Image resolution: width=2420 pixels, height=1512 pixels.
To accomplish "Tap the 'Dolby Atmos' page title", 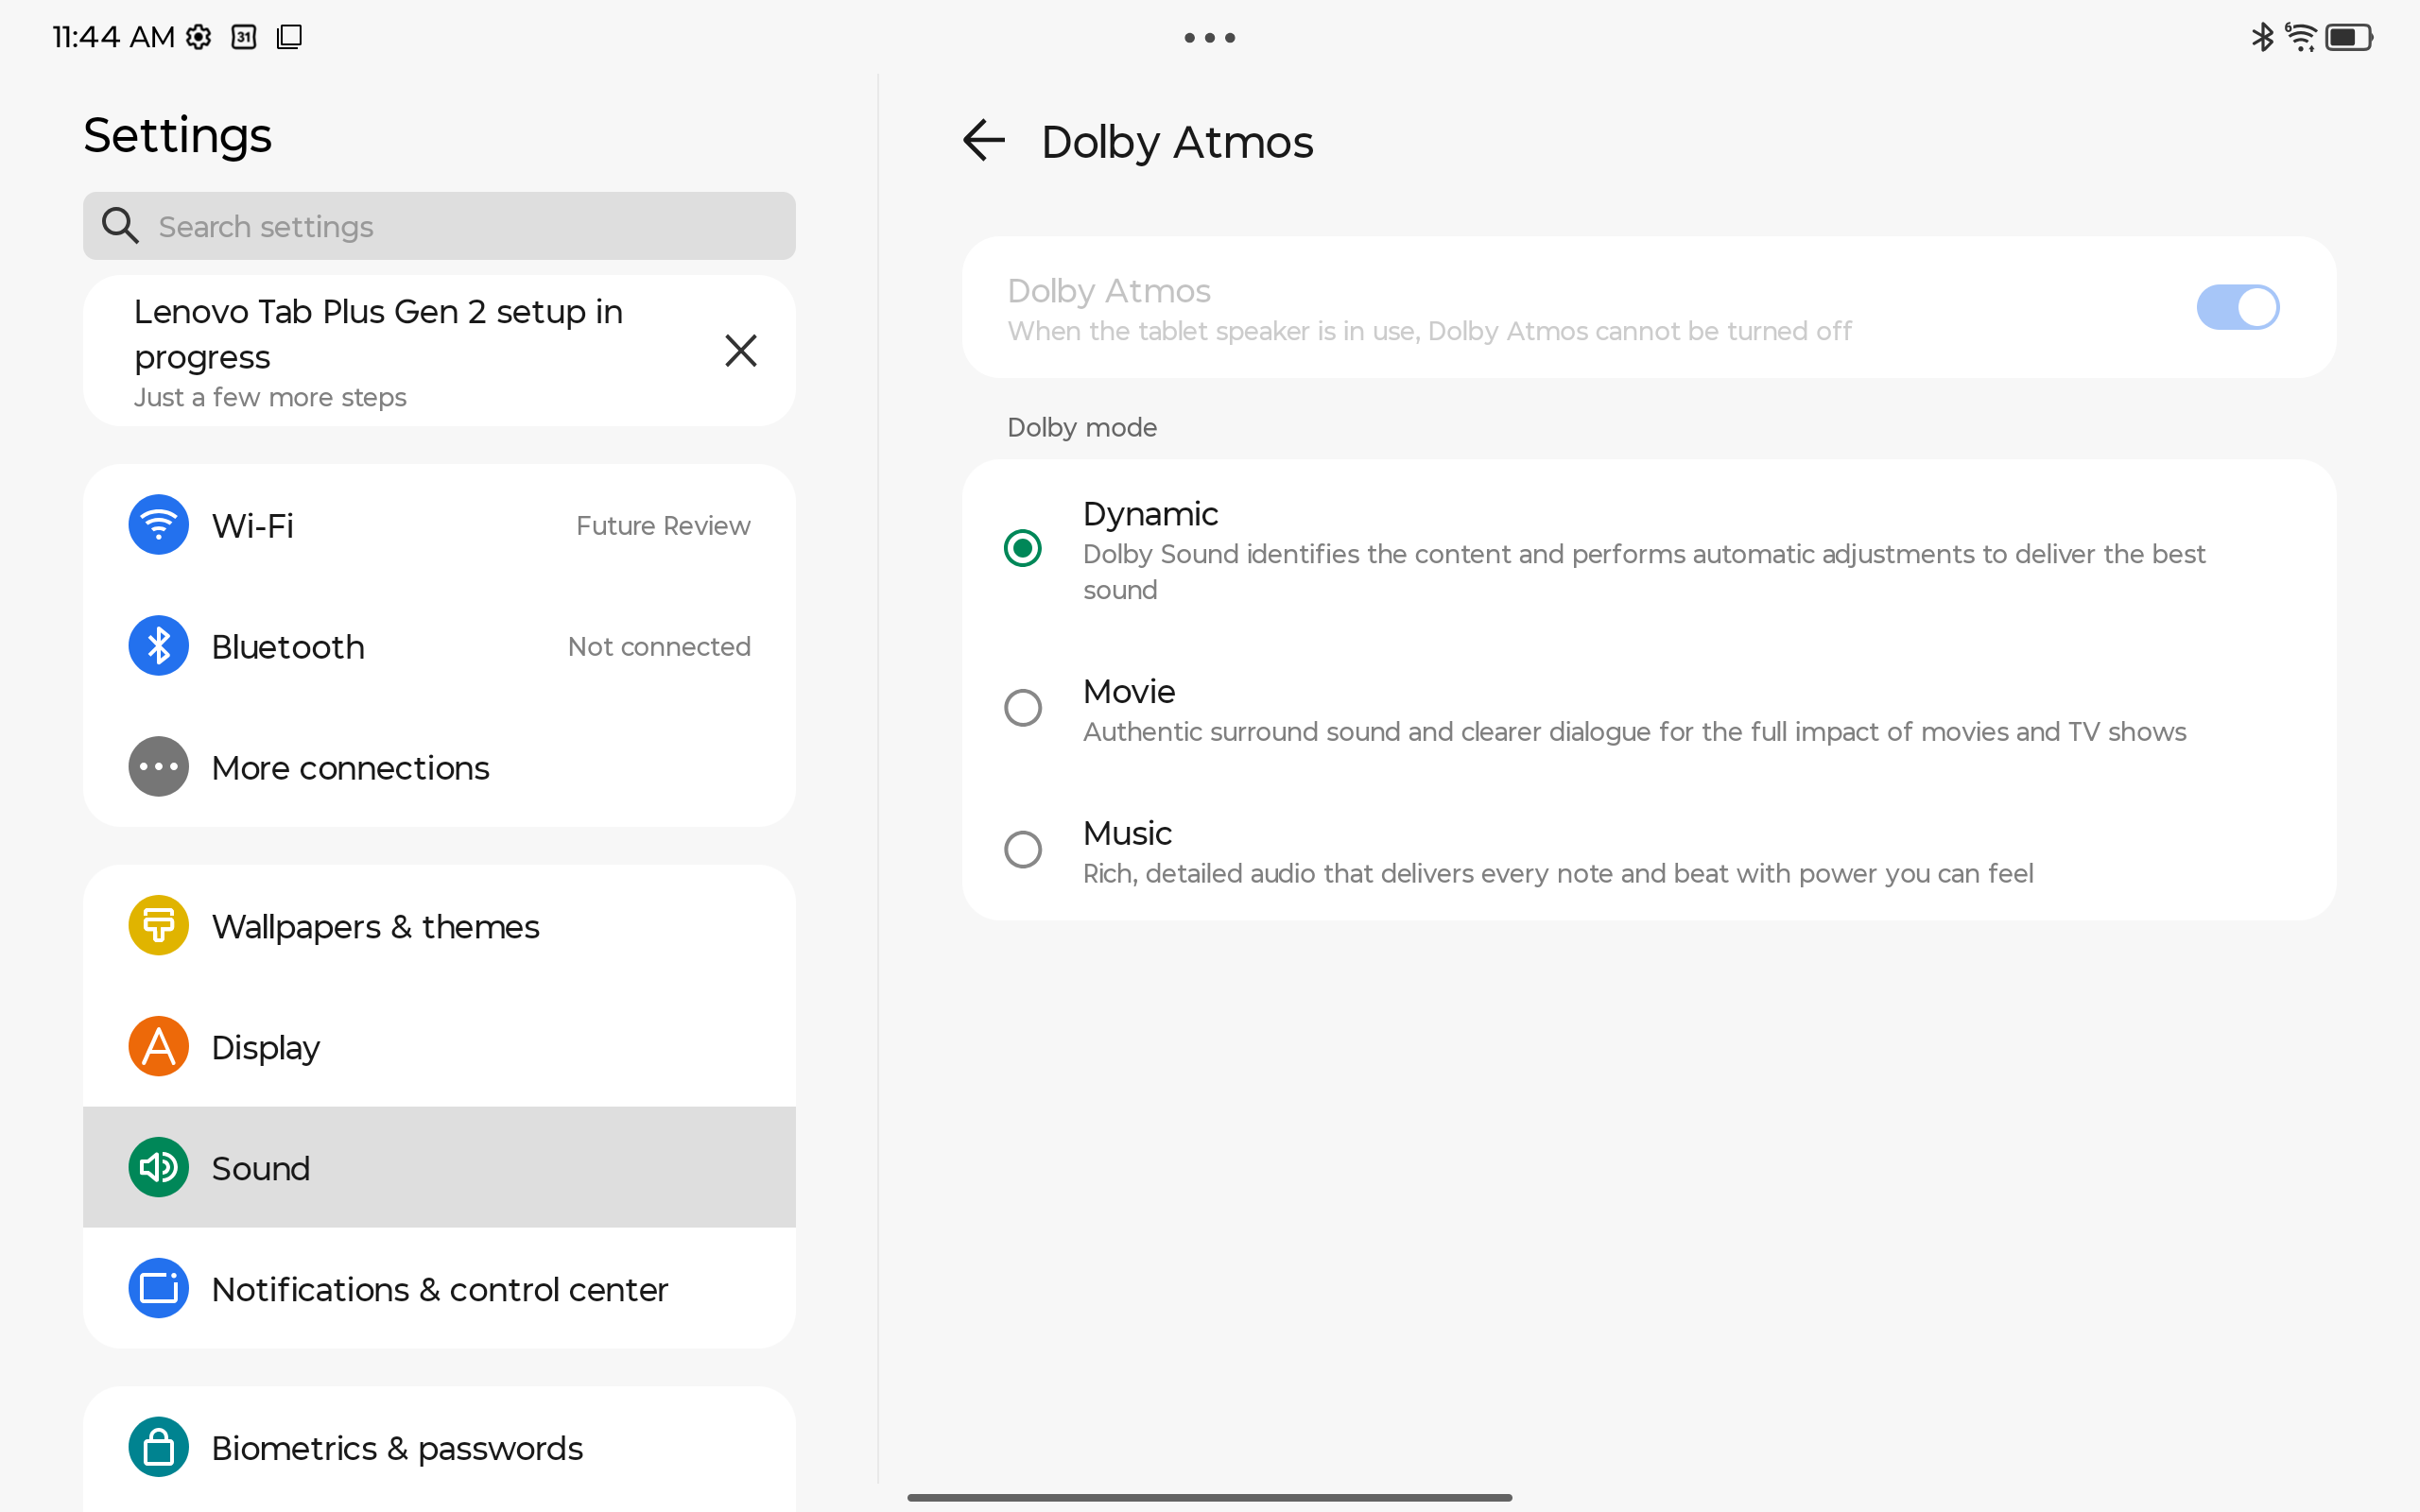I will coord(1177,142).
